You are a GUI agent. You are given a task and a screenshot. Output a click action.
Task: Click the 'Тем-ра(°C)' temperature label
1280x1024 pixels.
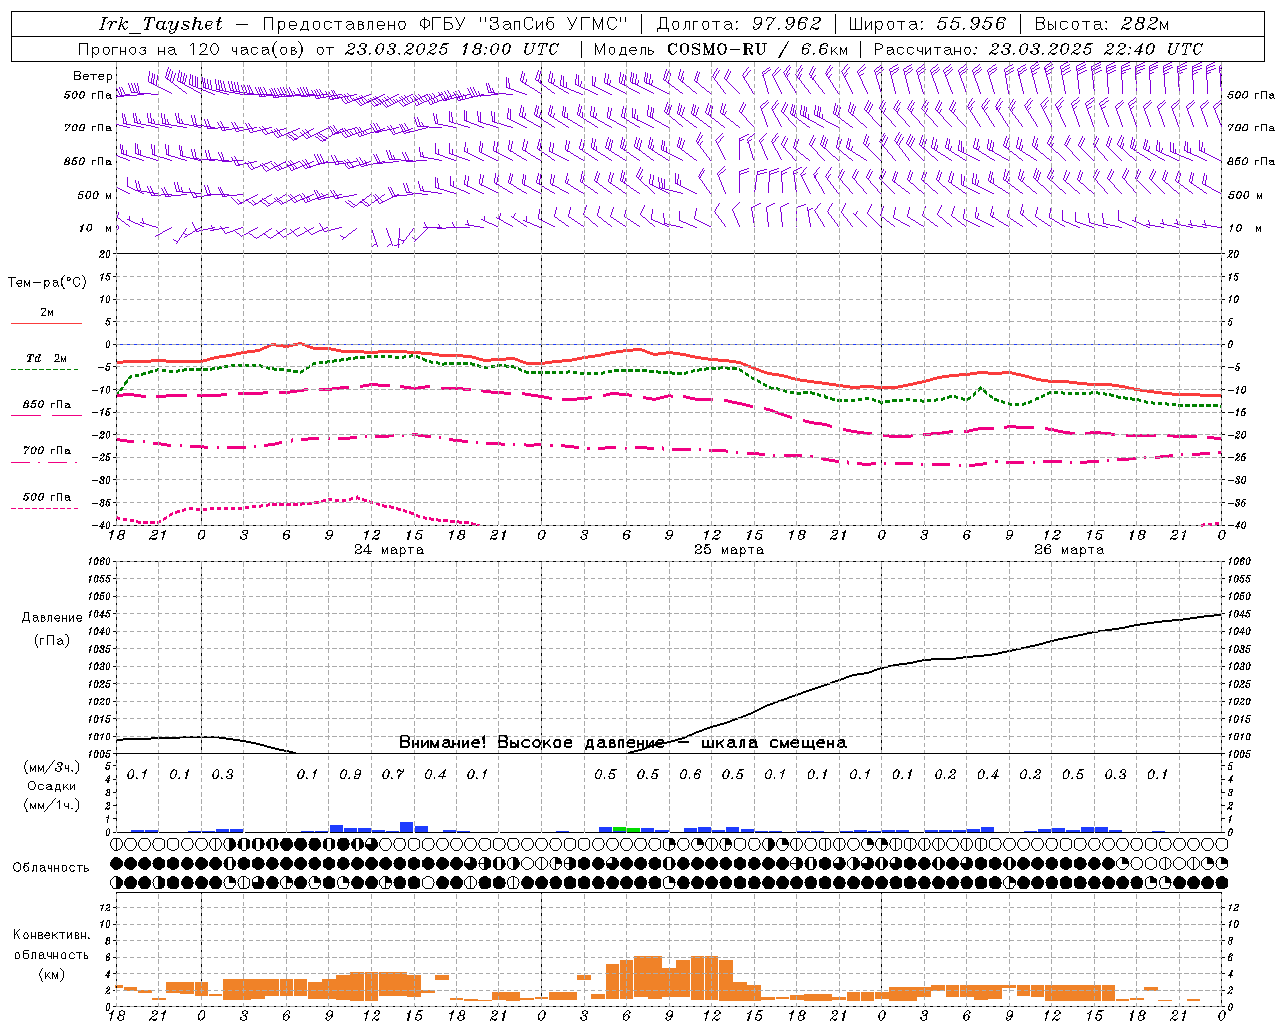pos(47,283)
